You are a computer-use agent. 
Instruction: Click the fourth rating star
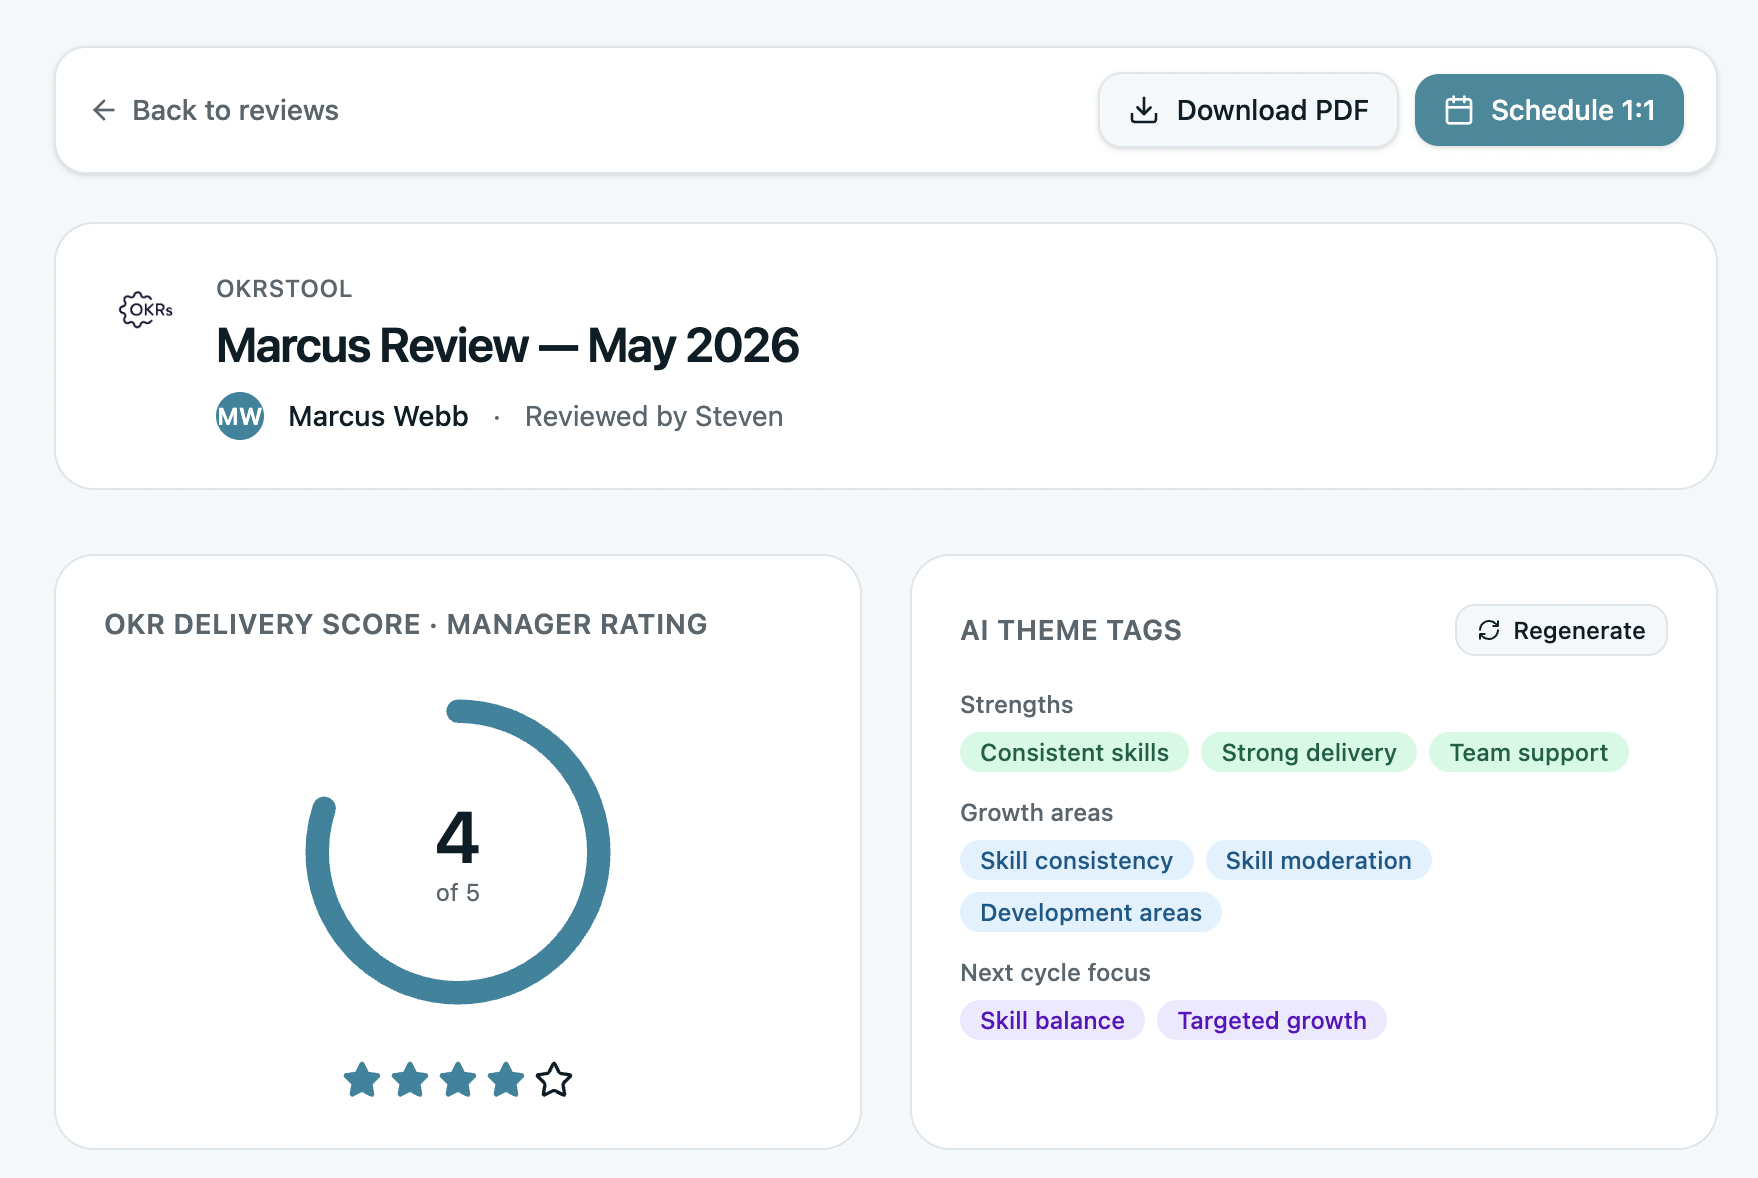click(x=506, y=1080)
